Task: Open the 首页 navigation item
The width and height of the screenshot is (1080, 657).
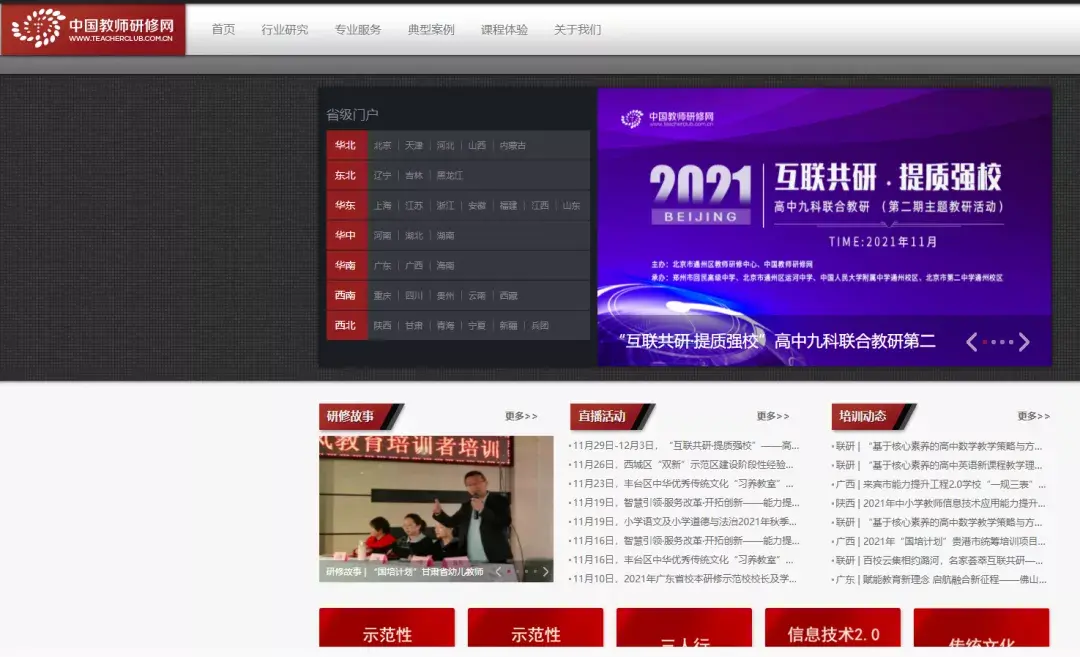Action: click(x=223, y=30)
